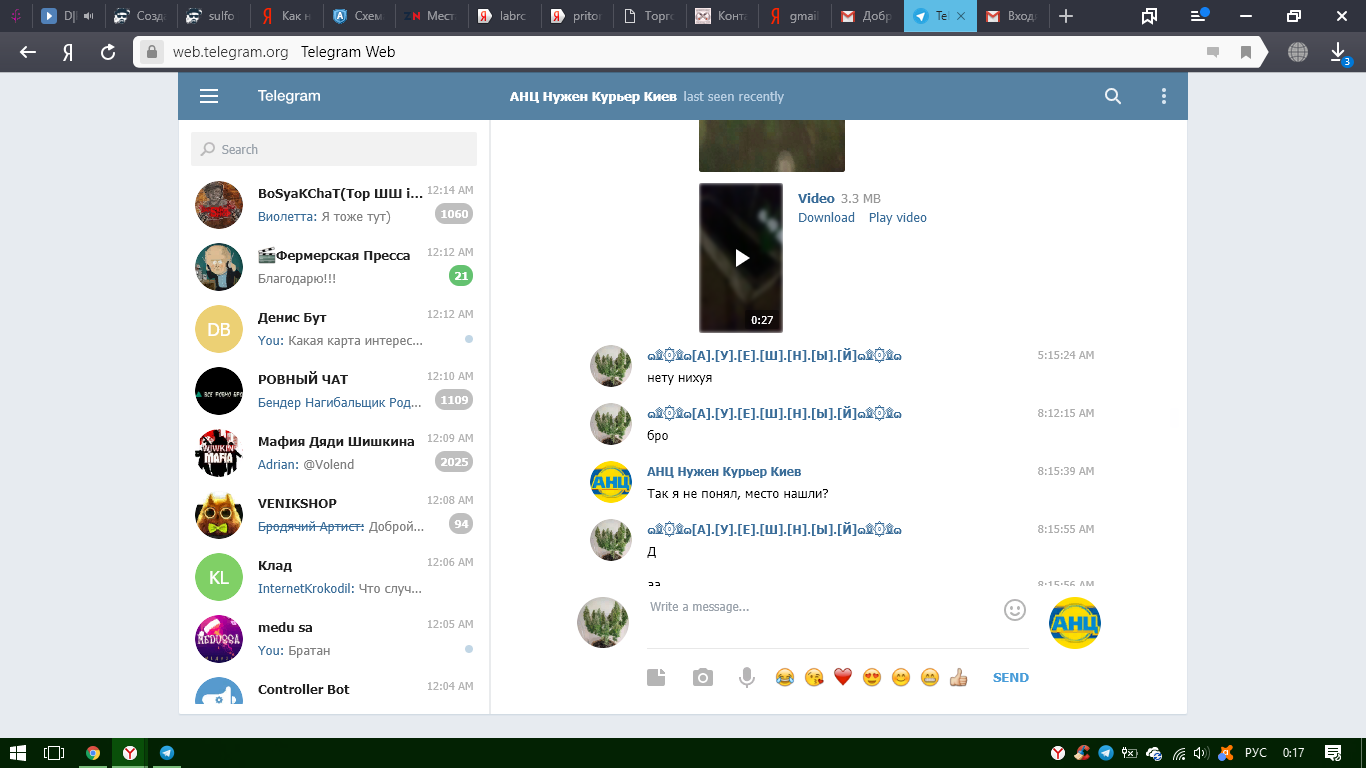This screenshot has width=1366, height=768.
Task: Open the globe protect icon in toolbar
Action: [1298, 52]
